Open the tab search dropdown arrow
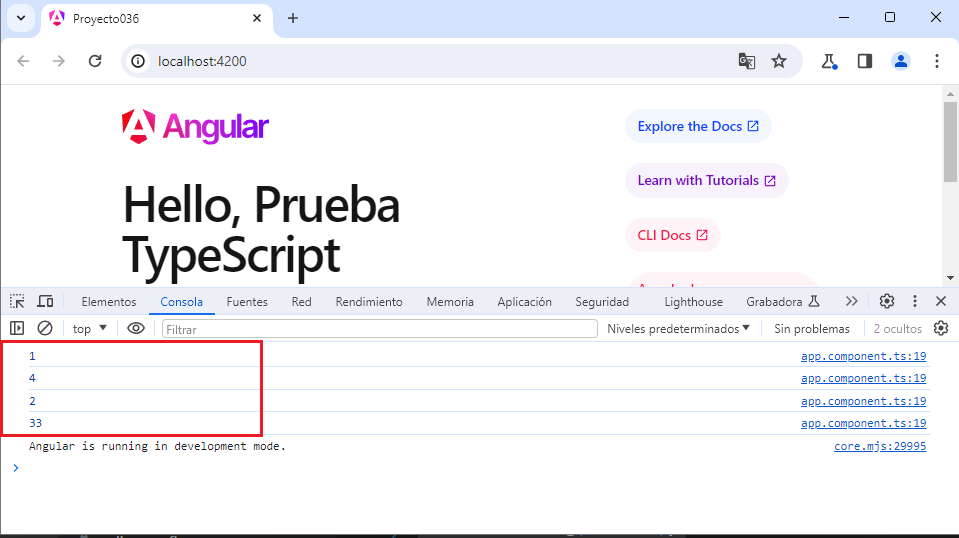 [x=21, y=18]
